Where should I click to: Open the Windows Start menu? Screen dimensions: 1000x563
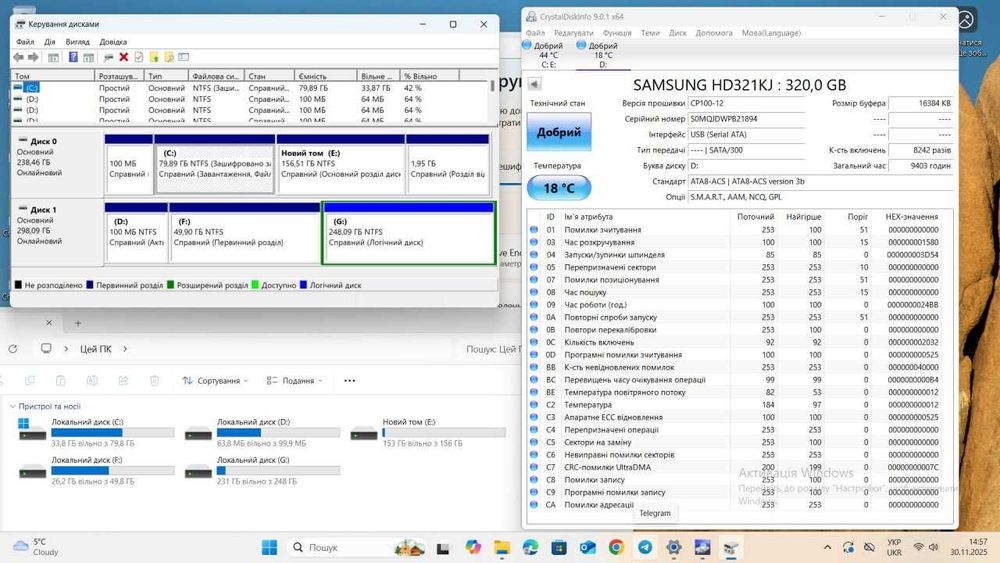point(269,547)
